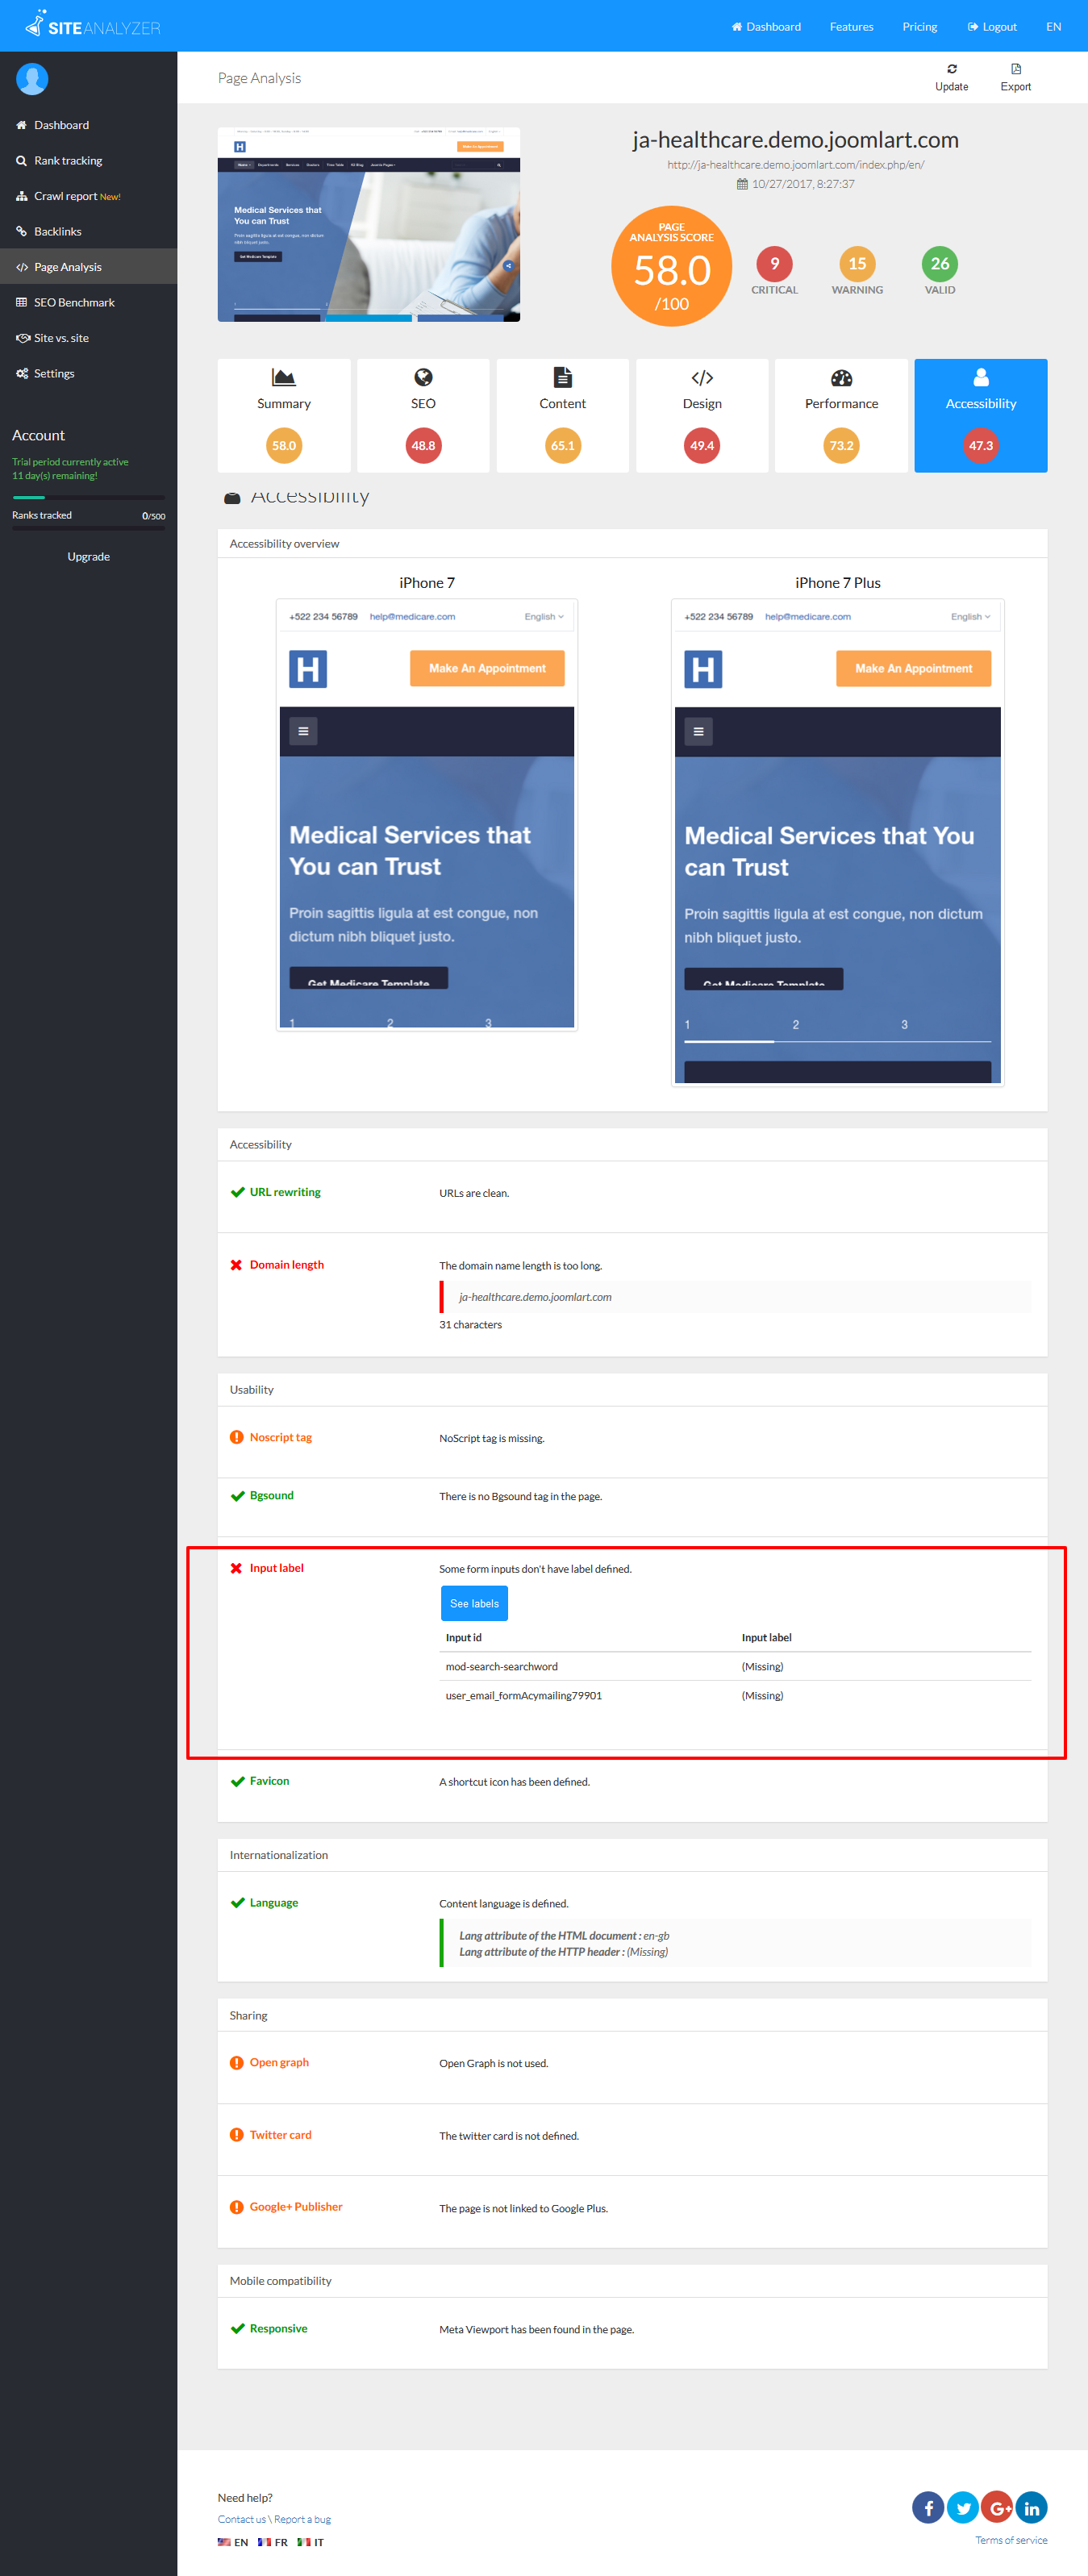This screenshot has width=1088, height=2576.
Task: Click the 26 Valid badge
Action: (x=939, y=264)
